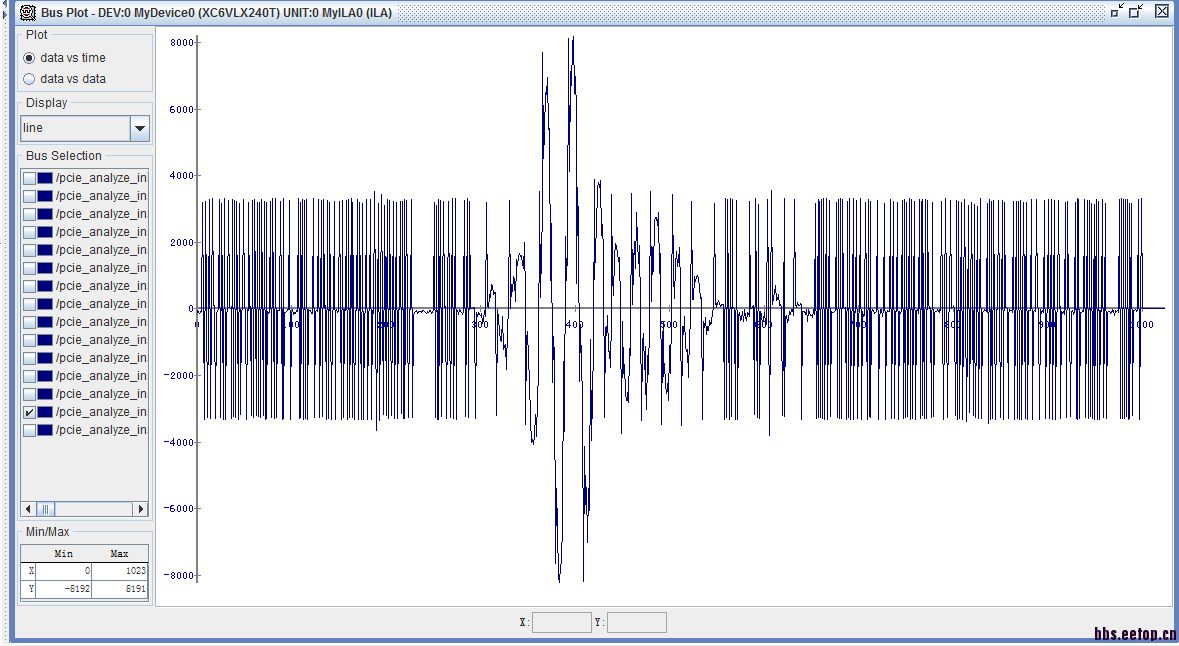
Task: Close the Bus Plot window
Action: [x=1162, y=11]
